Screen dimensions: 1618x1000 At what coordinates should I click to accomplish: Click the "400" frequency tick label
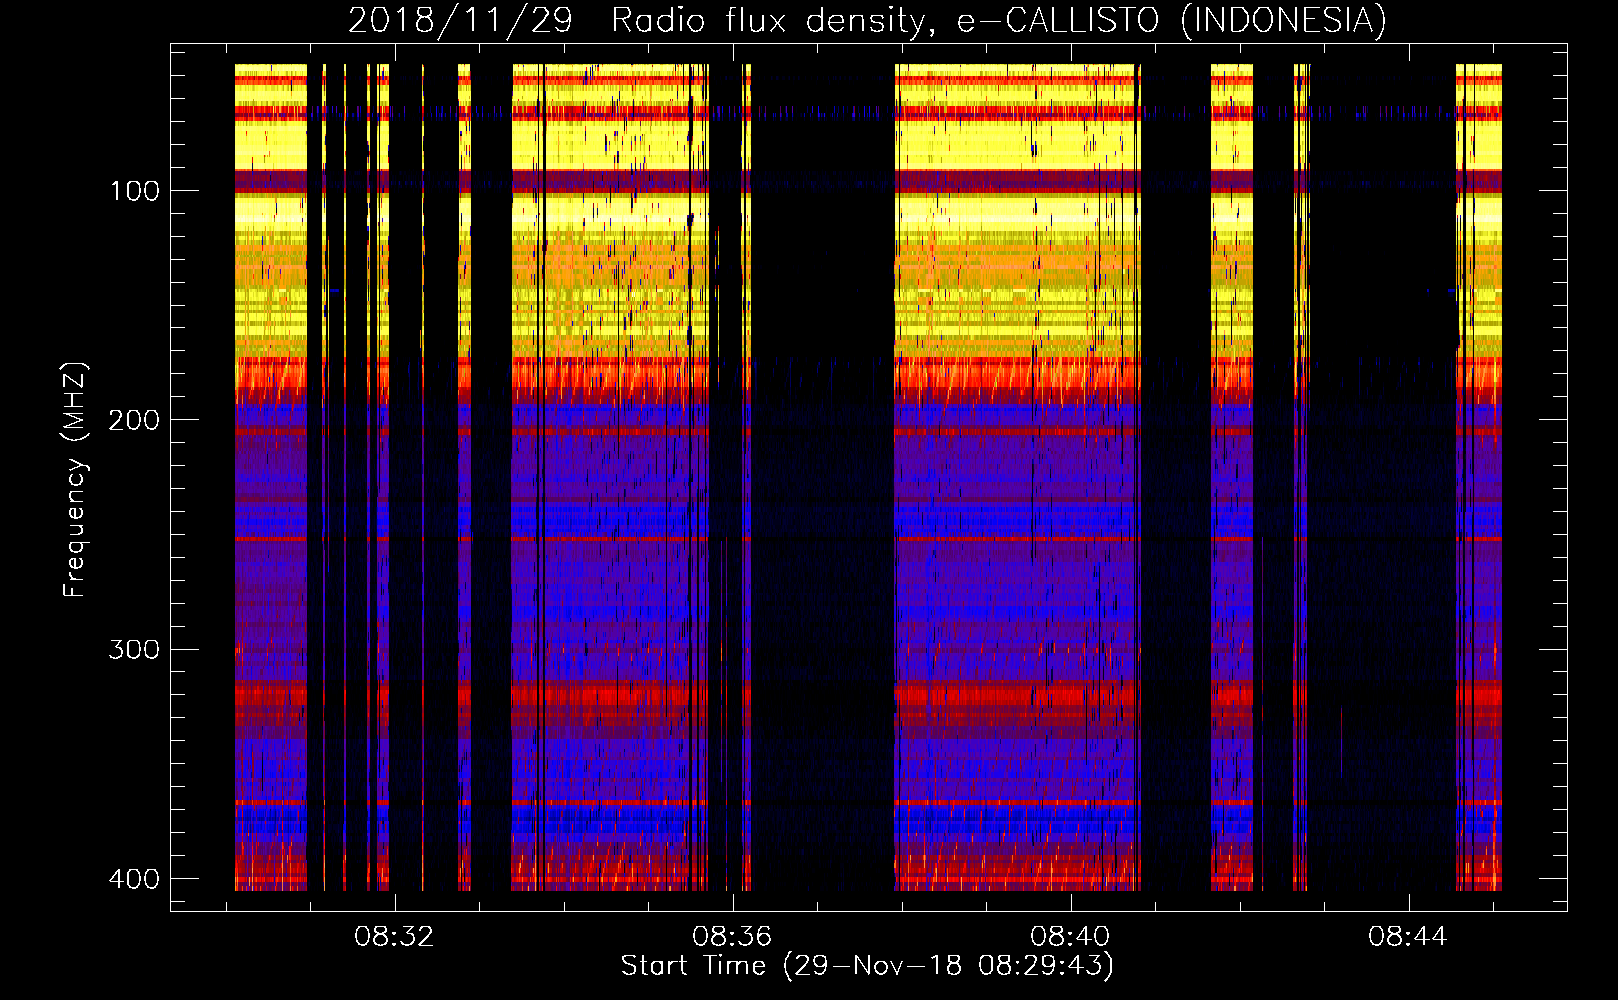[x=134, y=879]
